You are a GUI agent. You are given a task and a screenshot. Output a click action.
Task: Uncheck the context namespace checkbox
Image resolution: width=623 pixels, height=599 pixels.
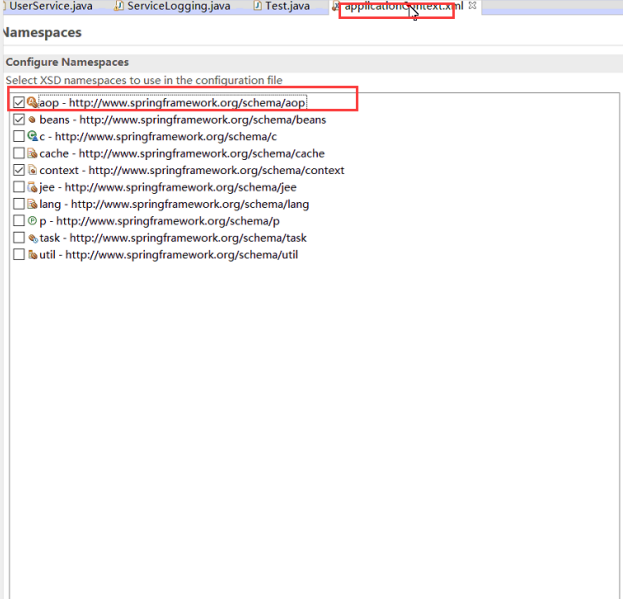pyautogui.click(x=19, y=170)
